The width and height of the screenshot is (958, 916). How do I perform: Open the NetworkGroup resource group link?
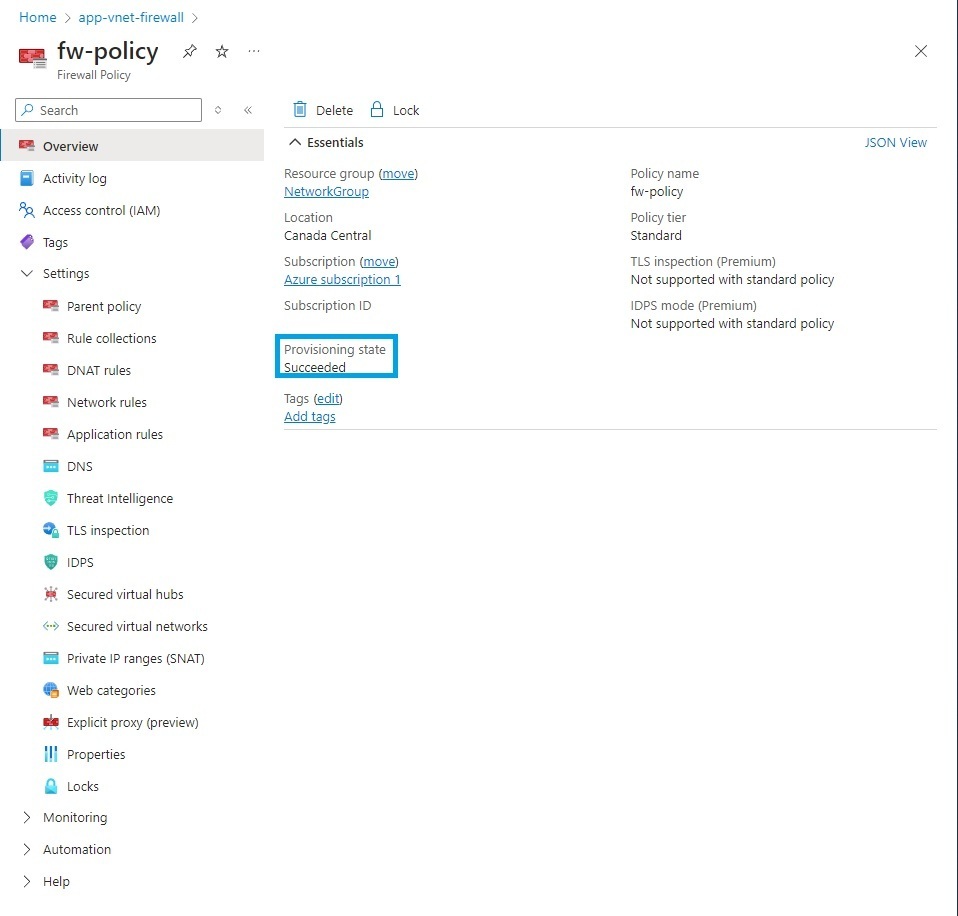326,191
